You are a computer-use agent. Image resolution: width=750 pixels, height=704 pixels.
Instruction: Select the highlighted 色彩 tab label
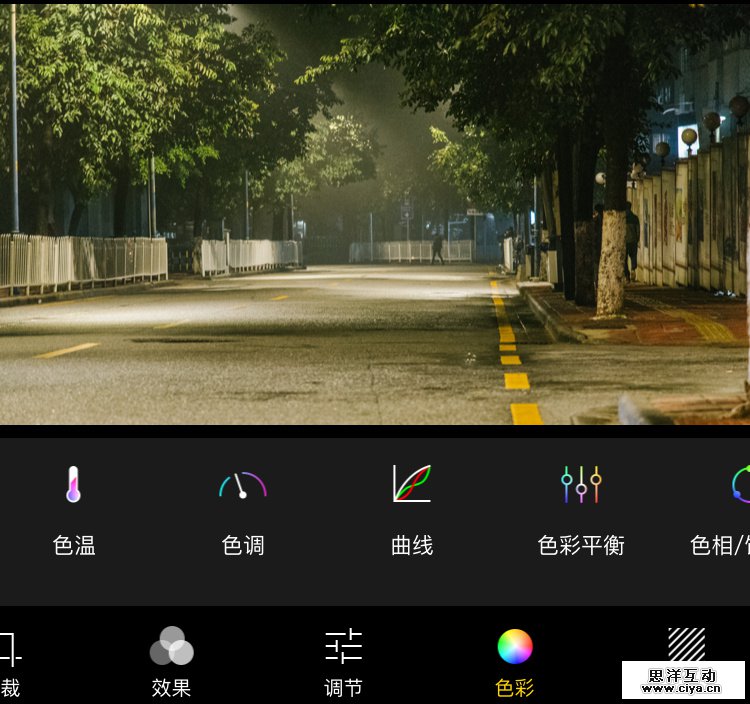coord(515,688)
